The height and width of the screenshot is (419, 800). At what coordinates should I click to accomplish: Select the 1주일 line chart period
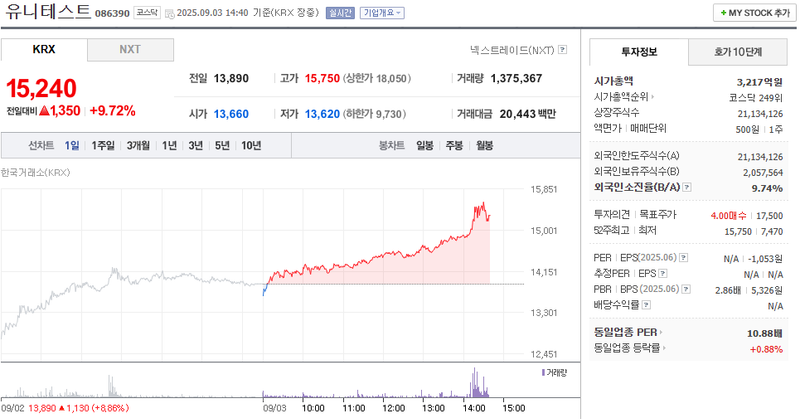pos(103,145)
